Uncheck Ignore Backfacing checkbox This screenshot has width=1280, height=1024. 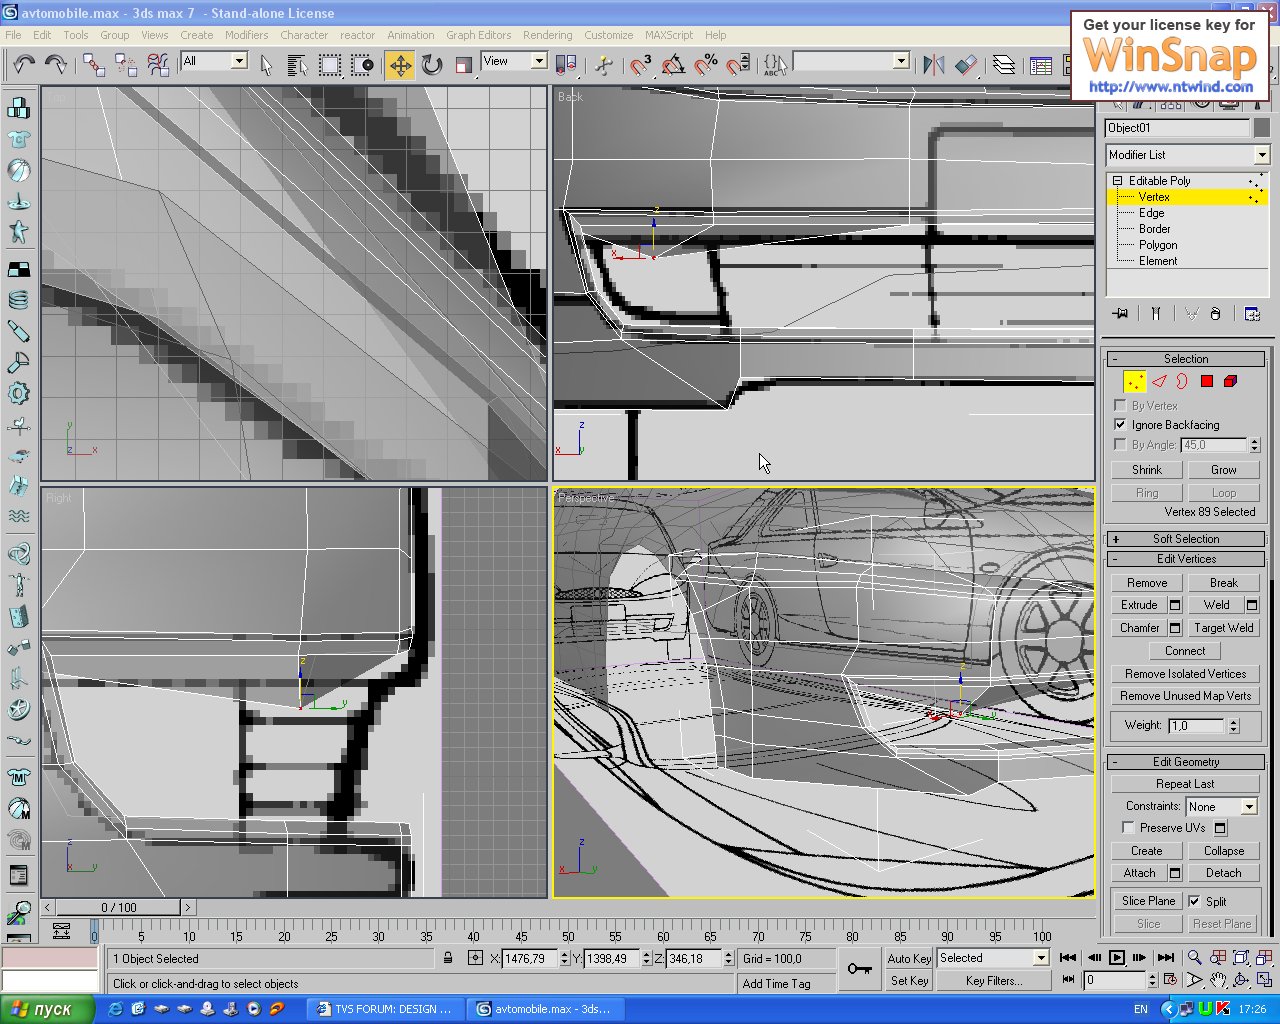point(1120,424)
